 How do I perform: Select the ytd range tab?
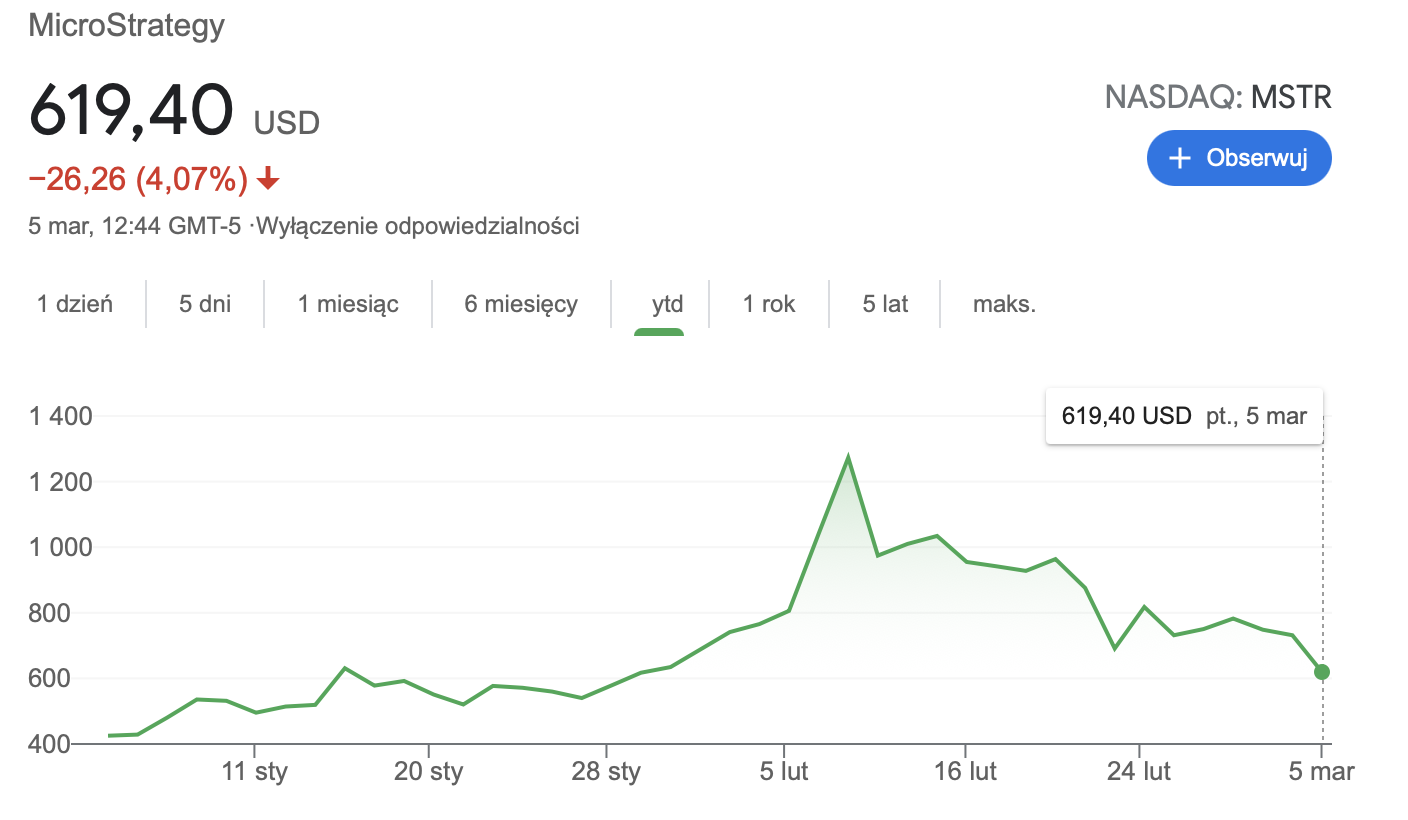[667, 304]
